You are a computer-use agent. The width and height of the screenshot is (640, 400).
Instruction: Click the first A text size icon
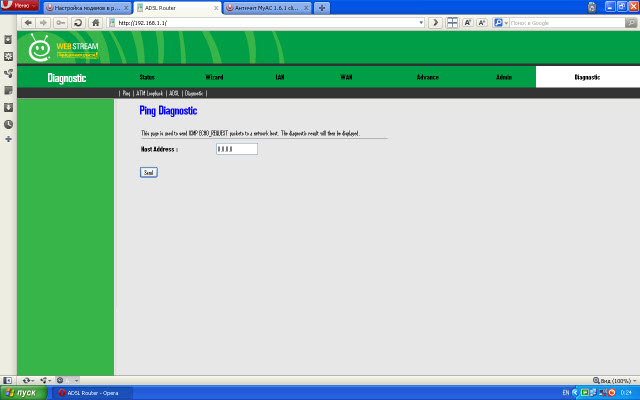(x=468, y=23)
